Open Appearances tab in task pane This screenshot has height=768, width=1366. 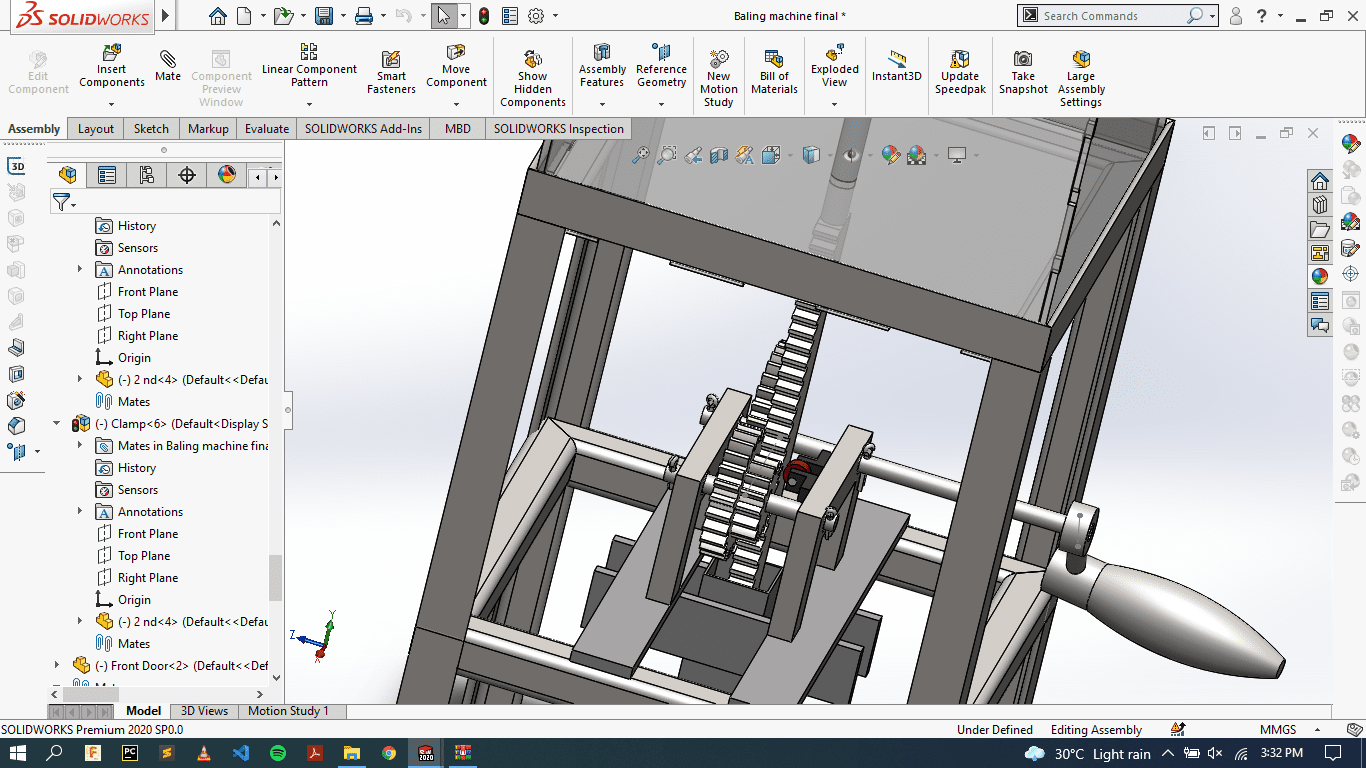coord(1320,277)
